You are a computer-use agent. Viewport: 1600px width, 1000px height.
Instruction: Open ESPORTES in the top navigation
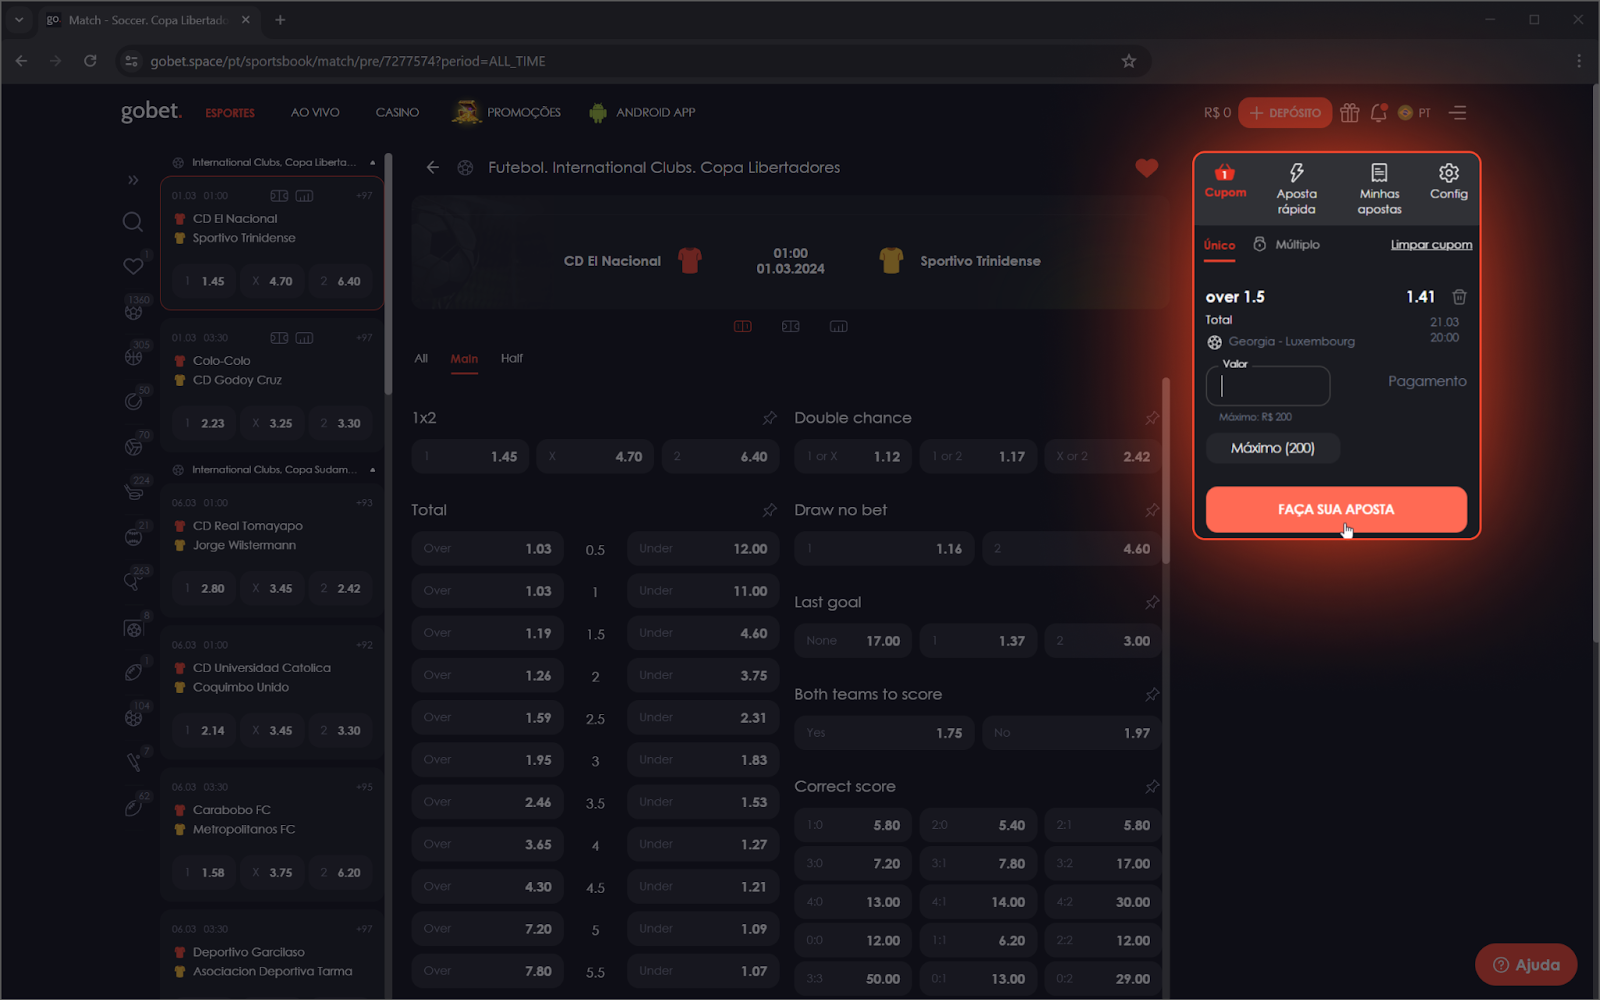(x=230, y=113)
